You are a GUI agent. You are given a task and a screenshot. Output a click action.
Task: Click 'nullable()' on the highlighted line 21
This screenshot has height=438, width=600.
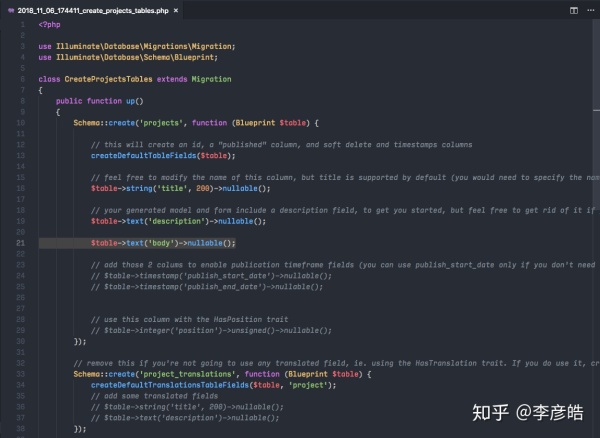tap(209, 243)
